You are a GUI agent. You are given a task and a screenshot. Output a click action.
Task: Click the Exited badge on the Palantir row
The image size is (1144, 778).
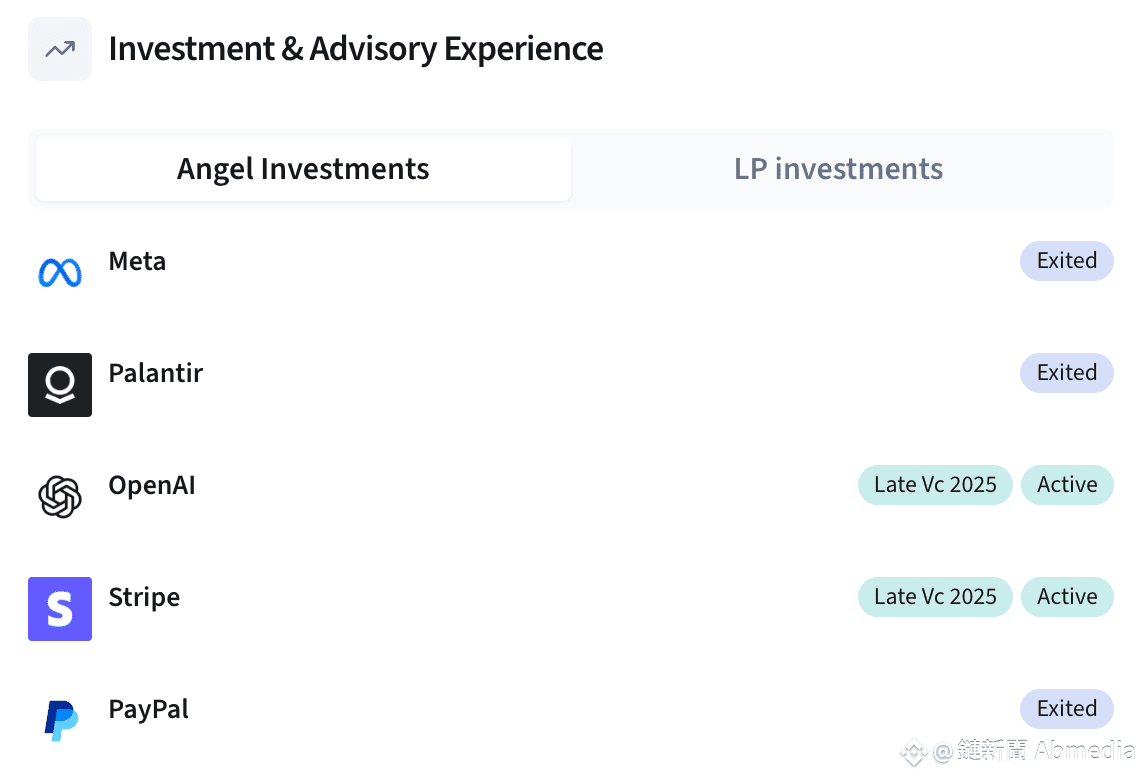1067,373
